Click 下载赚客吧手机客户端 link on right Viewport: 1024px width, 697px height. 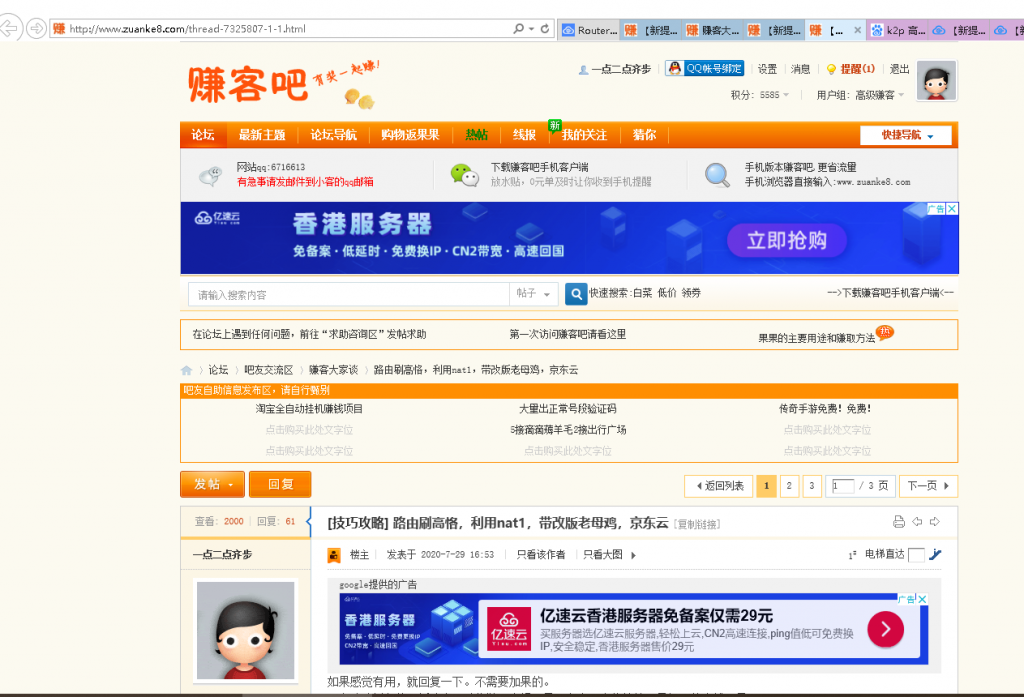point(890,293)
